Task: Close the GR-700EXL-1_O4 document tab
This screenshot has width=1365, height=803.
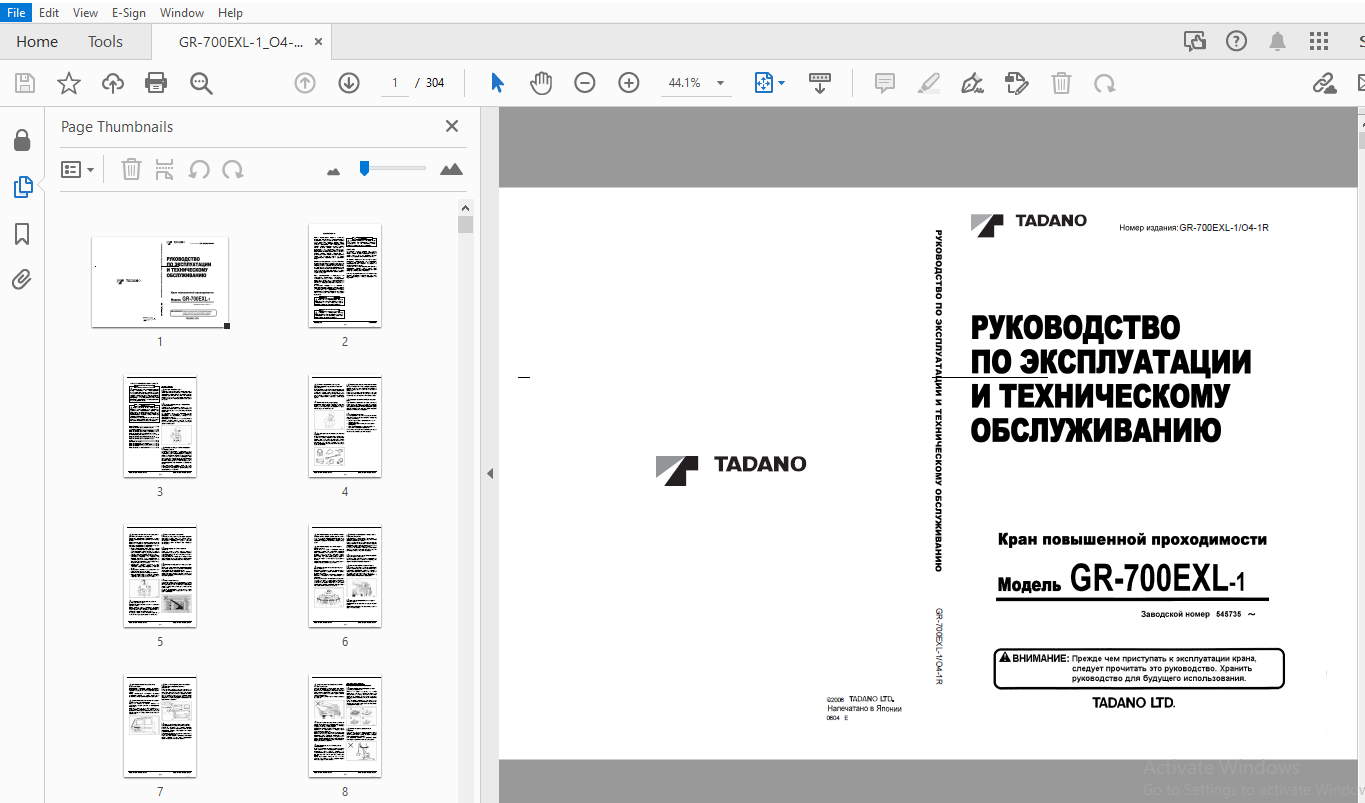Action: tap(318, 42)
